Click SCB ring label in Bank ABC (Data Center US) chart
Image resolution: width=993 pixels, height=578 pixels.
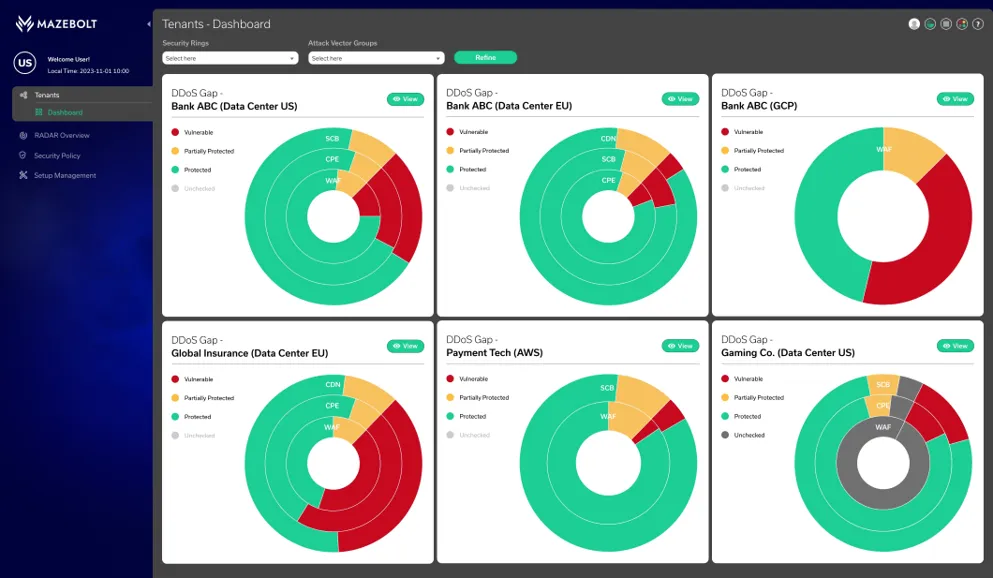pyautogui.click(x=332, y=139)
